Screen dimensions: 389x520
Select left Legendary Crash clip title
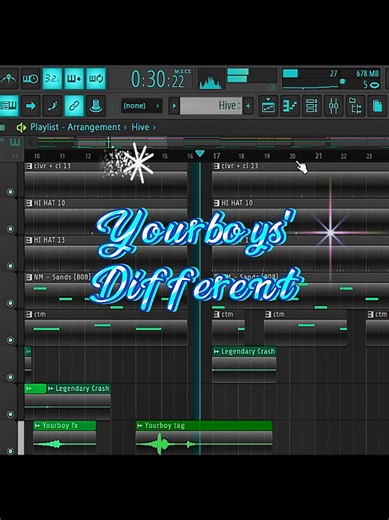click(82, 389)
